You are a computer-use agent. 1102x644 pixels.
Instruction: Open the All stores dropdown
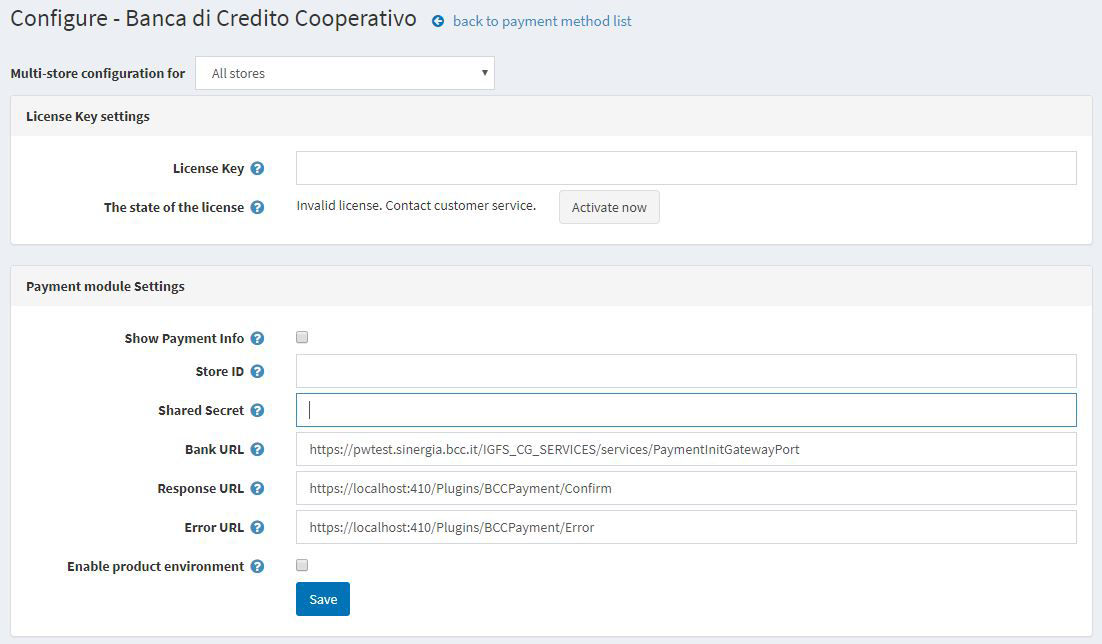click(x=344, y=73)
